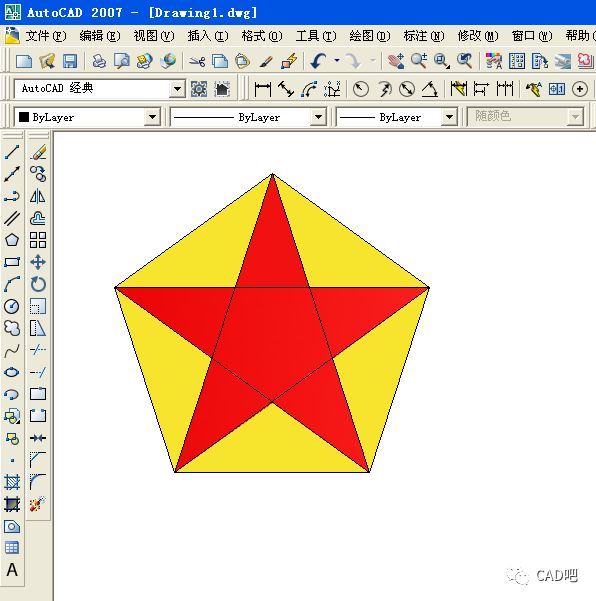Click the Chamfer tool

(38, 460)
